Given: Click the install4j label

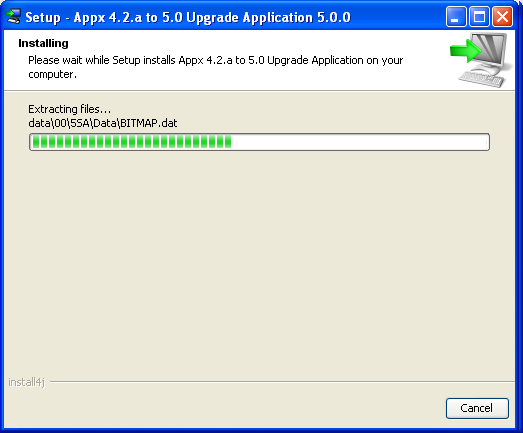Looking at the screenshot, I should [x=26, y=382].
